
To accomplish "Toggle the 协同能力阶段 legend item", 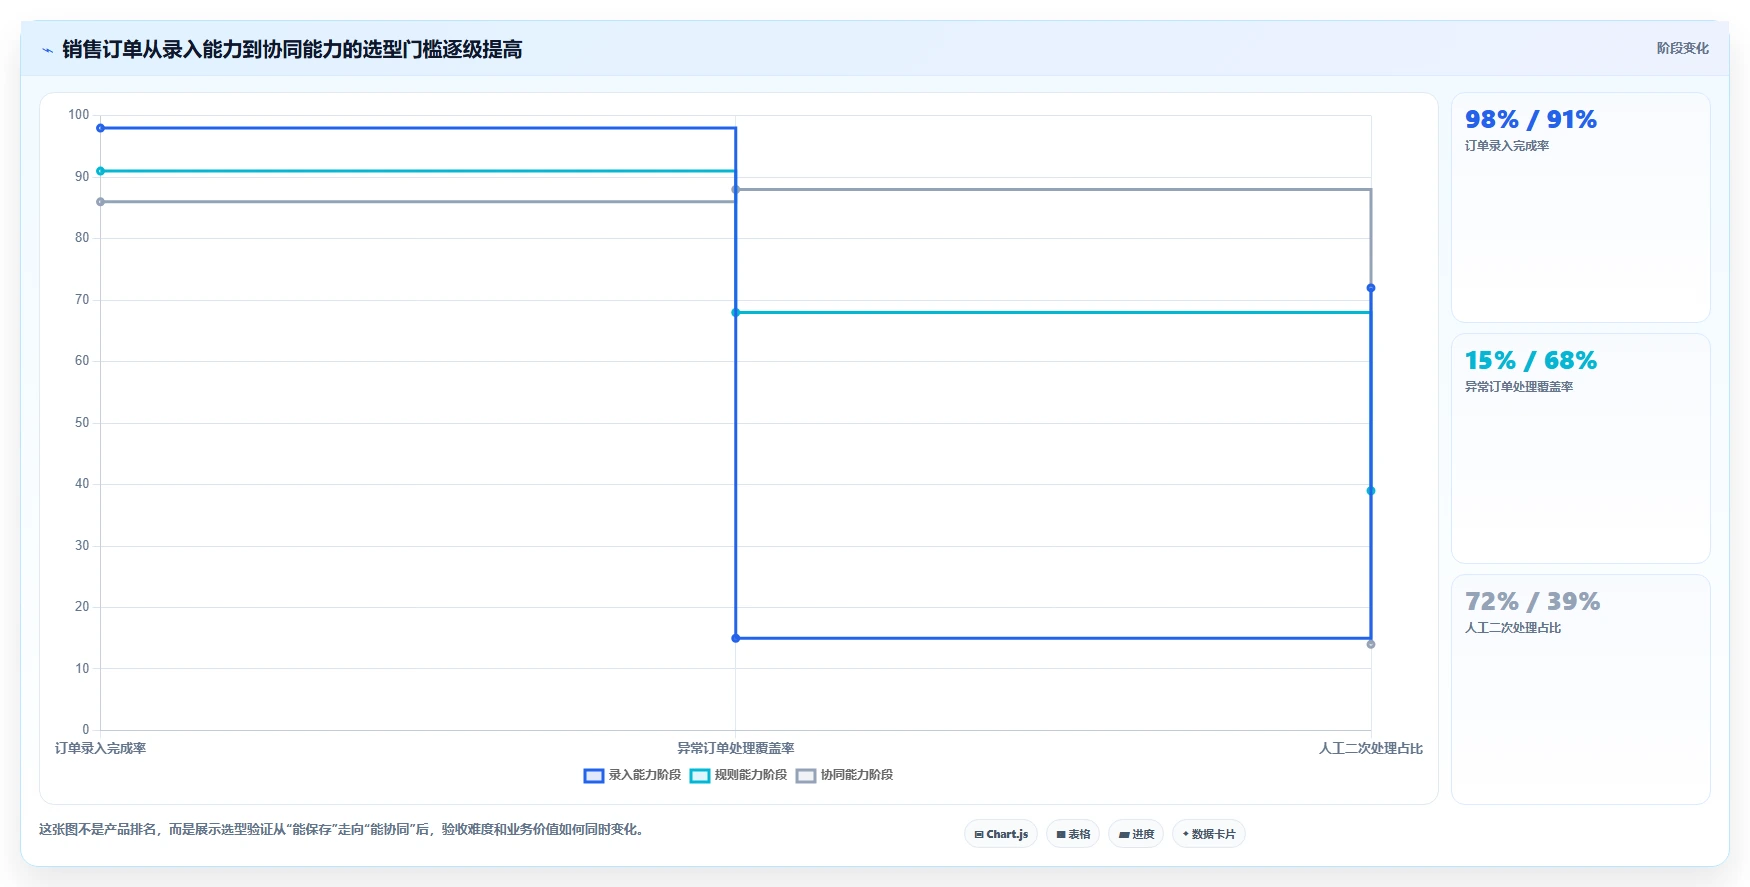I will (844, 775).
